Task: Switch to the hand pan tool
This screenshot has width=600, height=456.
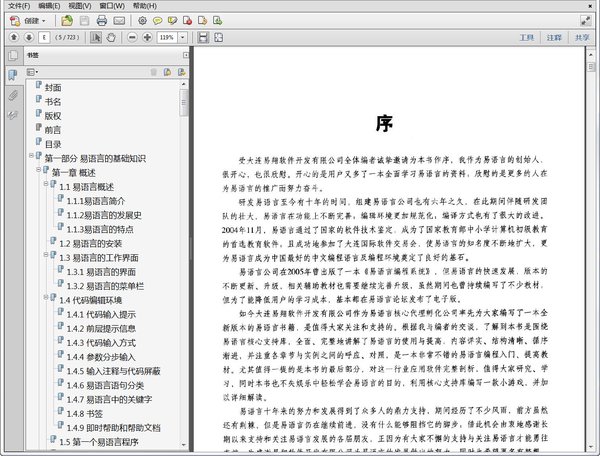Action: coord(111,37)
